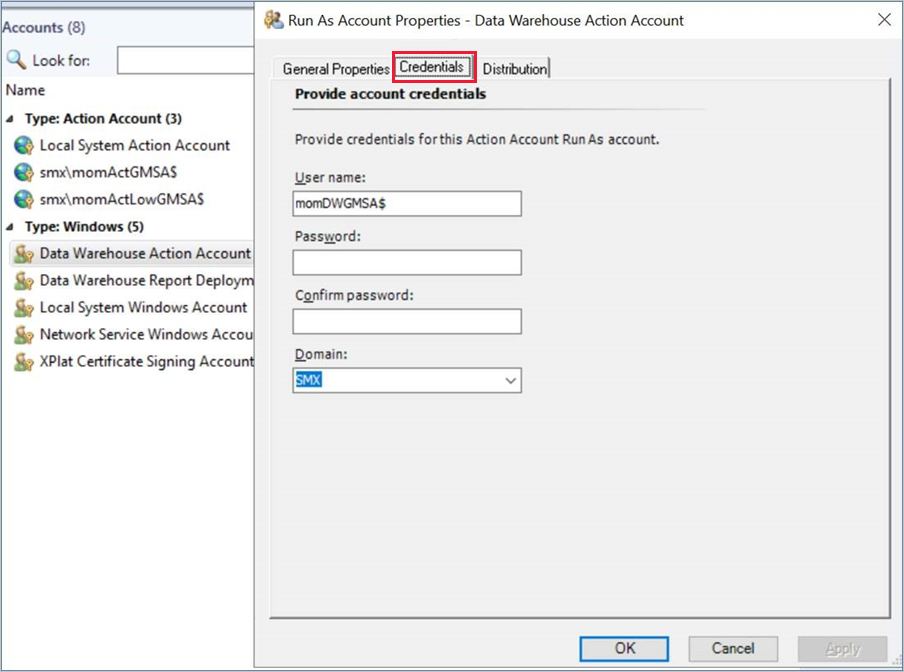This screenshot has width=904, height=672.
Task: Select the Credentials tab
Action: (x=432, y=66)
